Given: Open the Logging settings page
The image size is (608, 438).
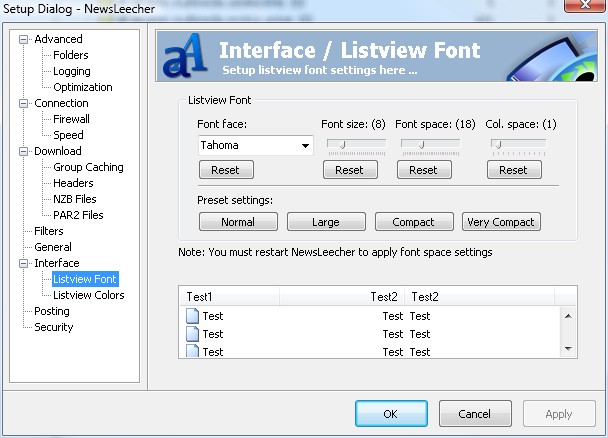Looking at the screenshot, I should 72,71.
